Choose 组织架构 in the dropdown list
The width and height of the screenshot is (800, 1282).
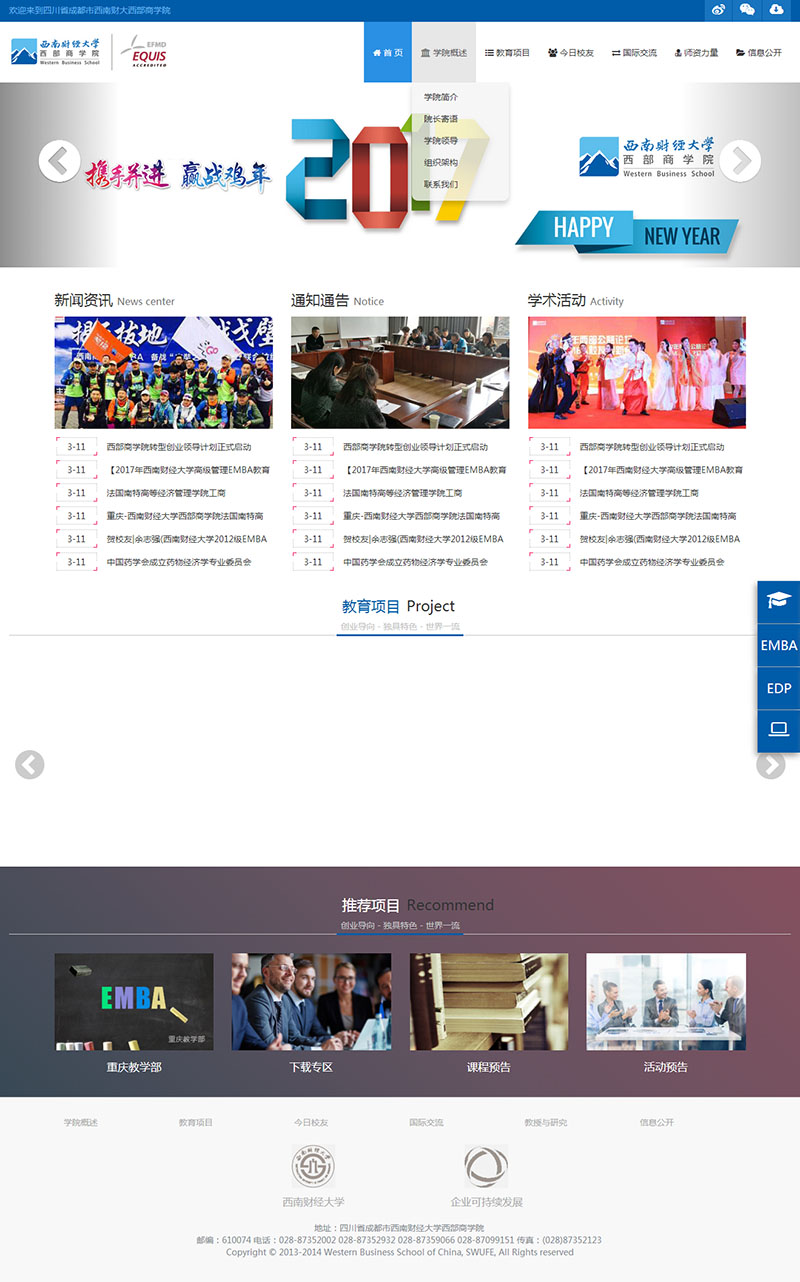tap(440, 163)
